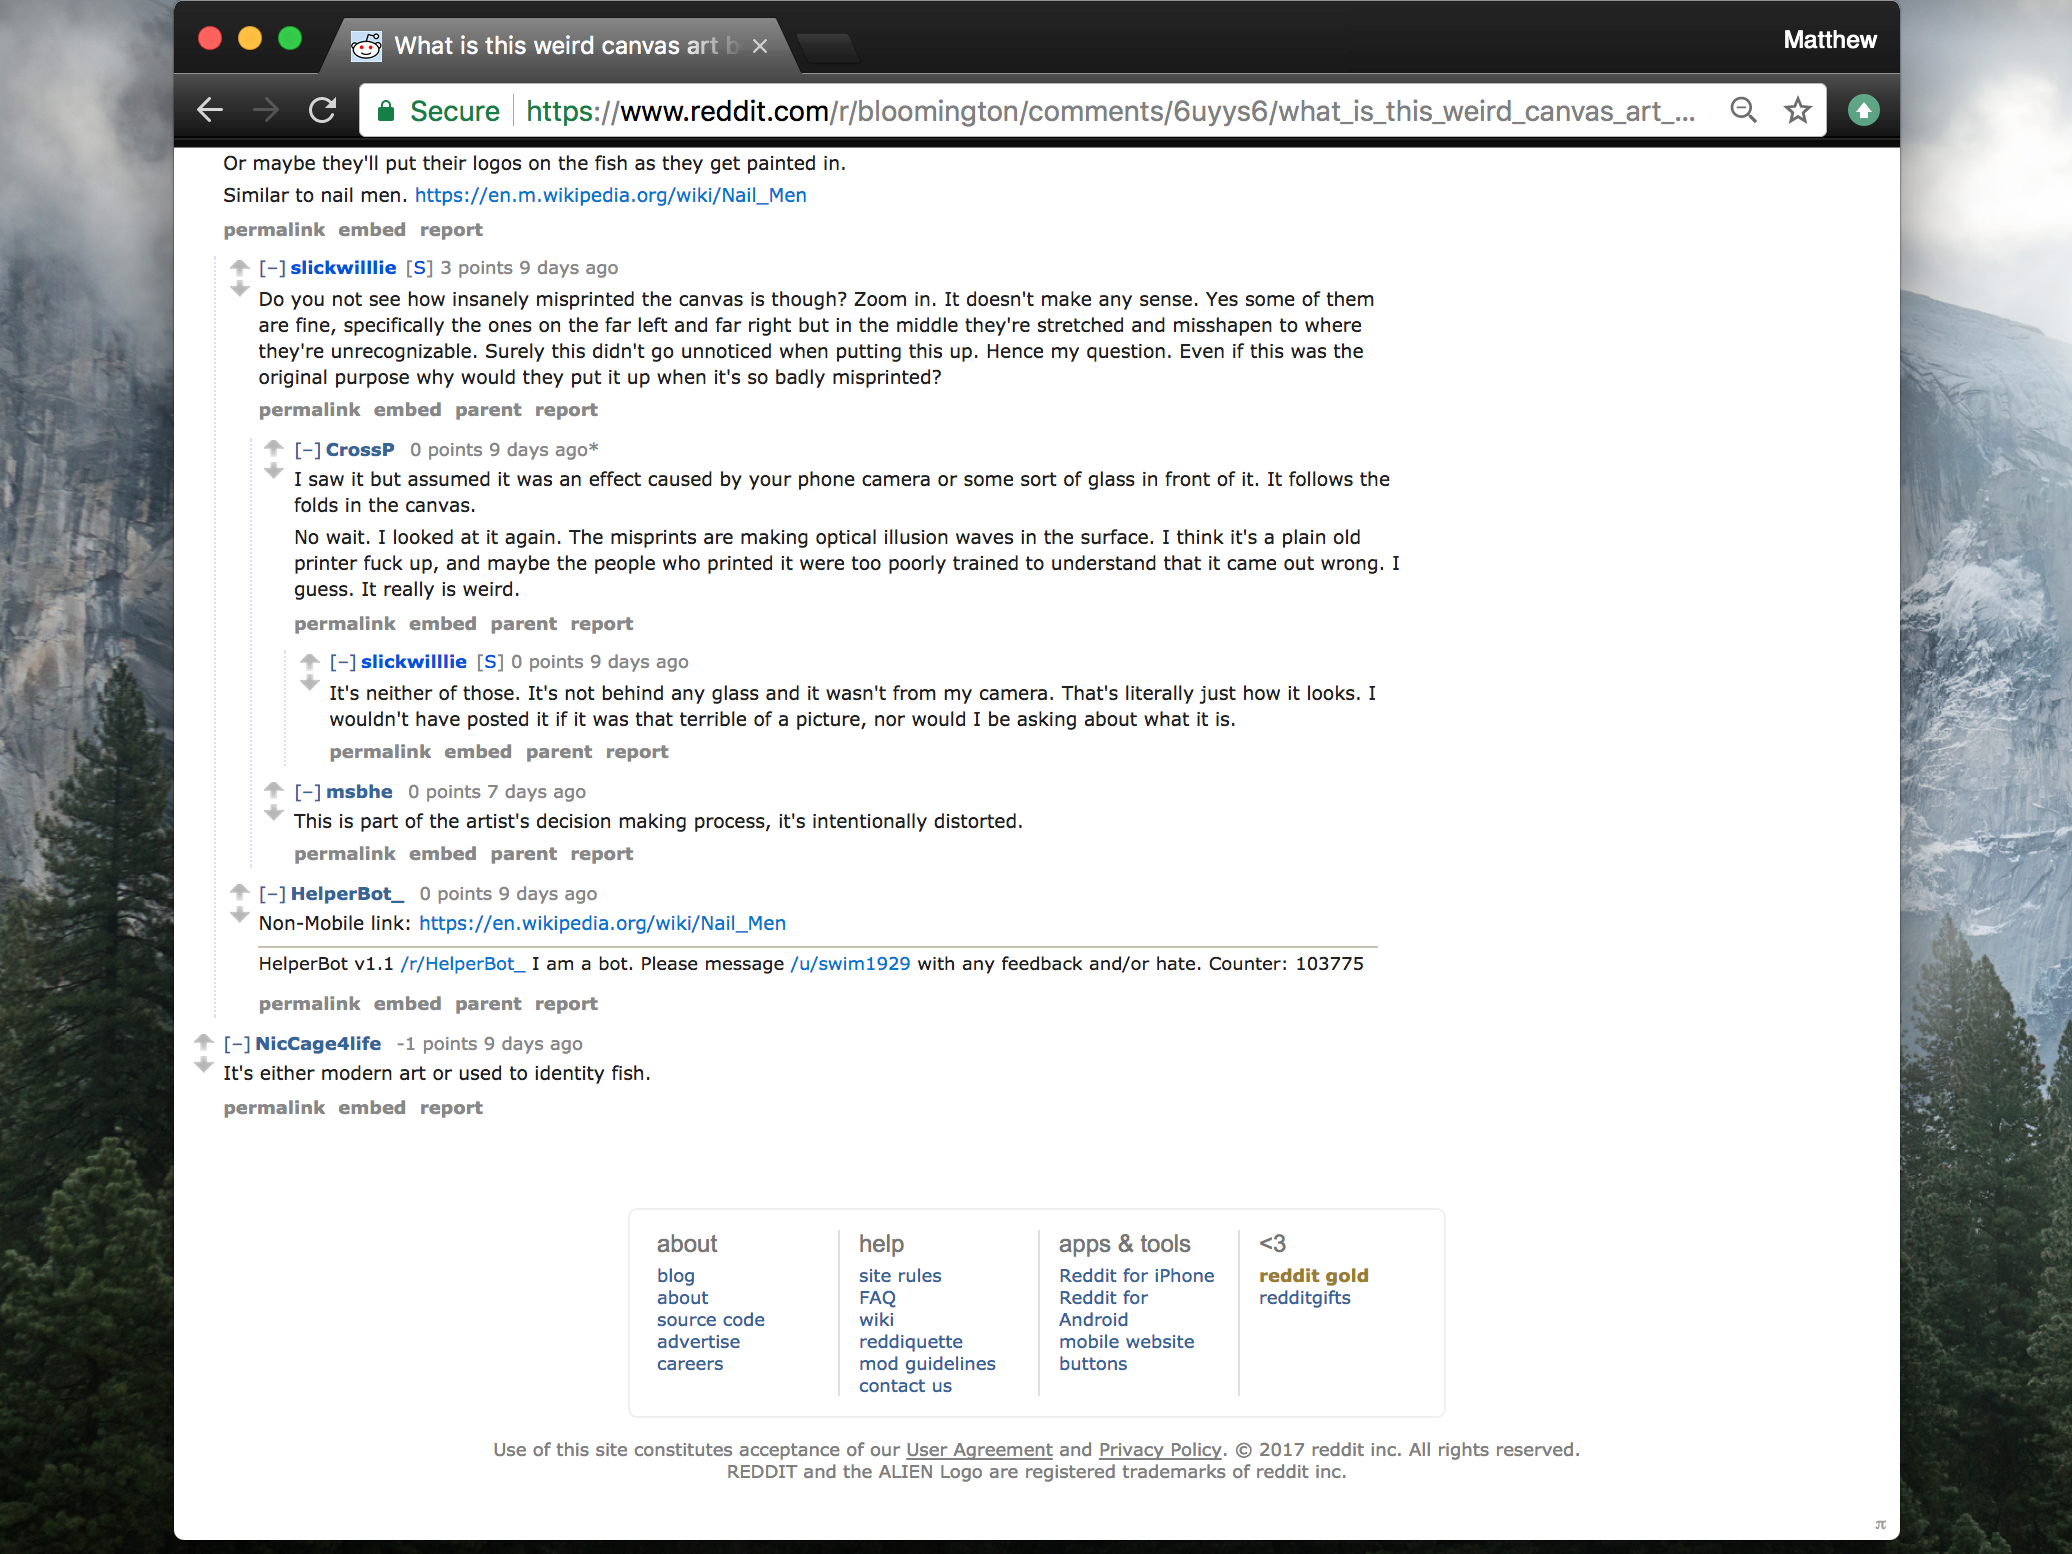The image size is (2072, 1554).
Task: Click the green secure padlock icon
Action: coord(386,111)
